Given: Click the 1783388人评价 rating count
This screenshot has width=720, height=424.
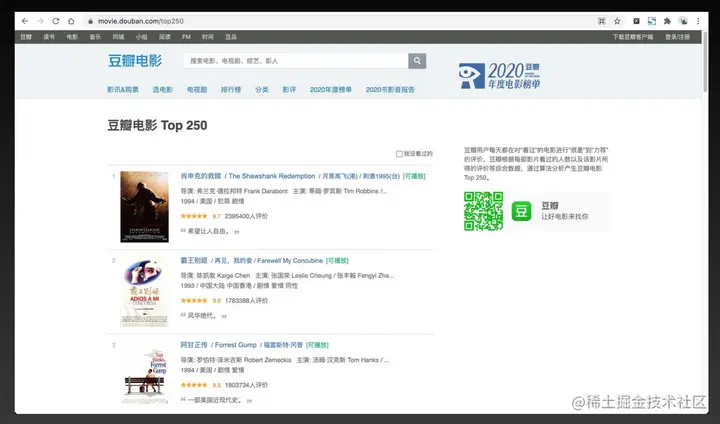Looking at the screenshot, I should (x=246, y=300).
